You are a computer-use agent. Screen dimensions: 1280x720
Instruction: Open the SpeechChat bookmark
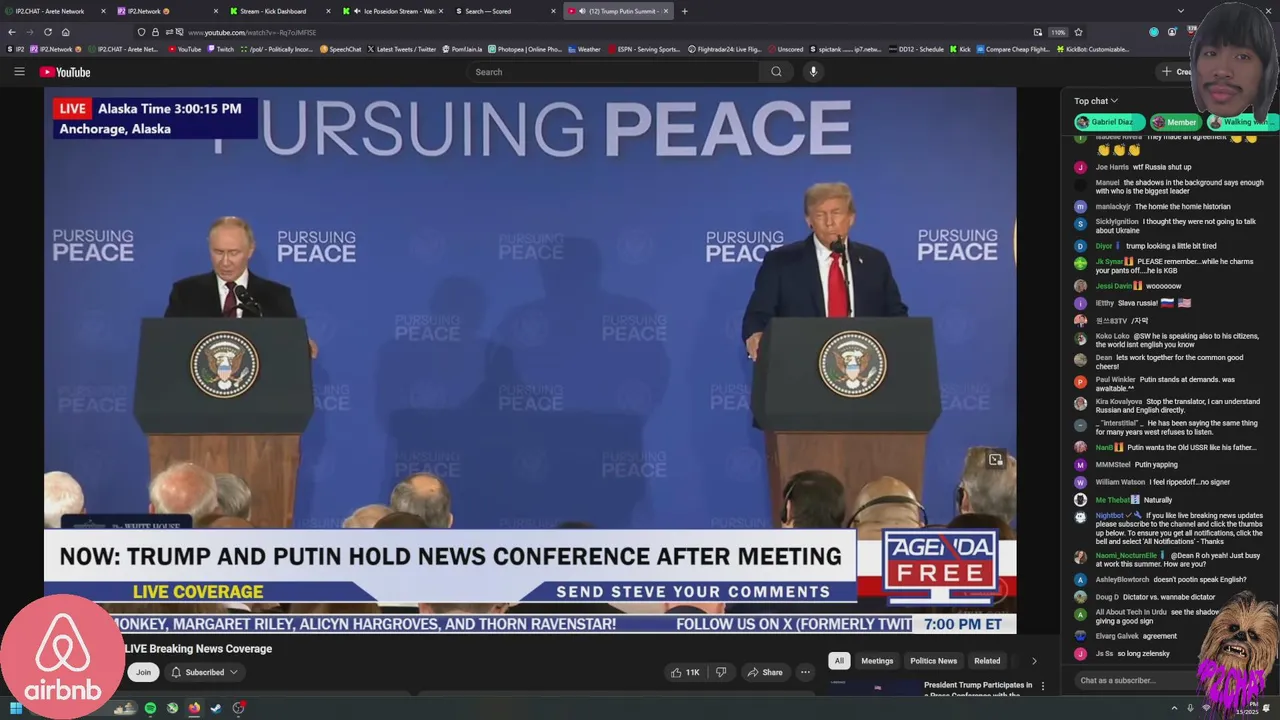click(x=340, y=49)
